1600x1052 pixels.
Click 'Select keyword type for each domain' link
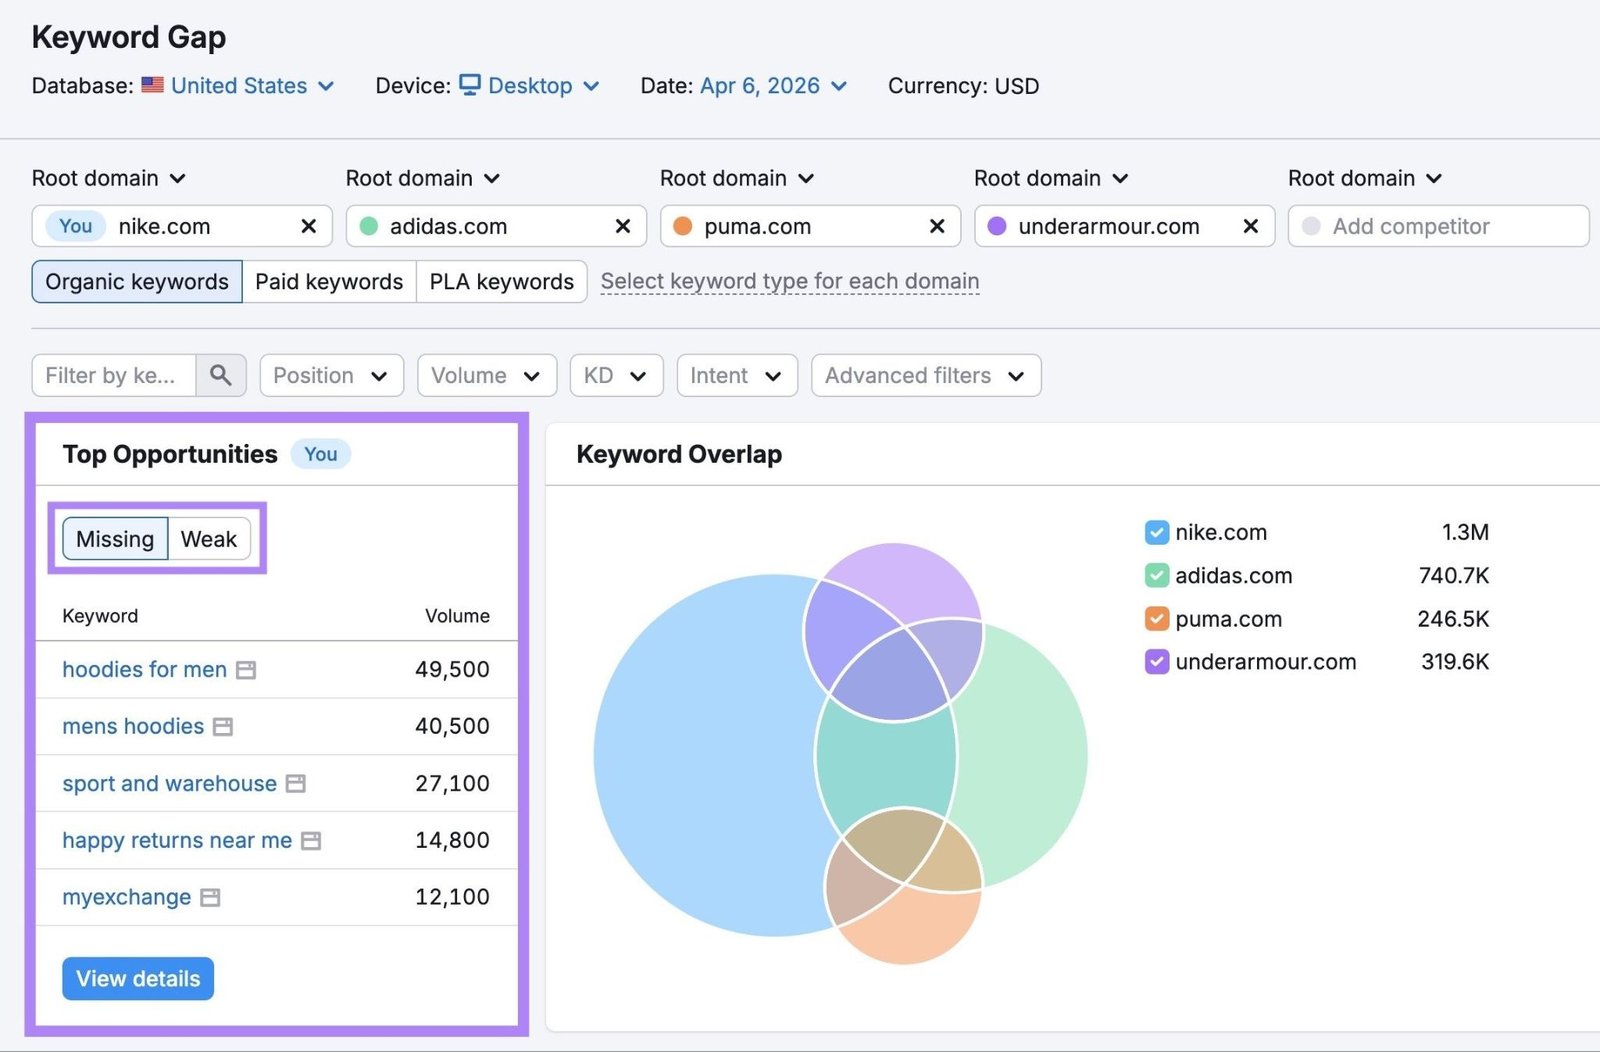click(789, 282)
